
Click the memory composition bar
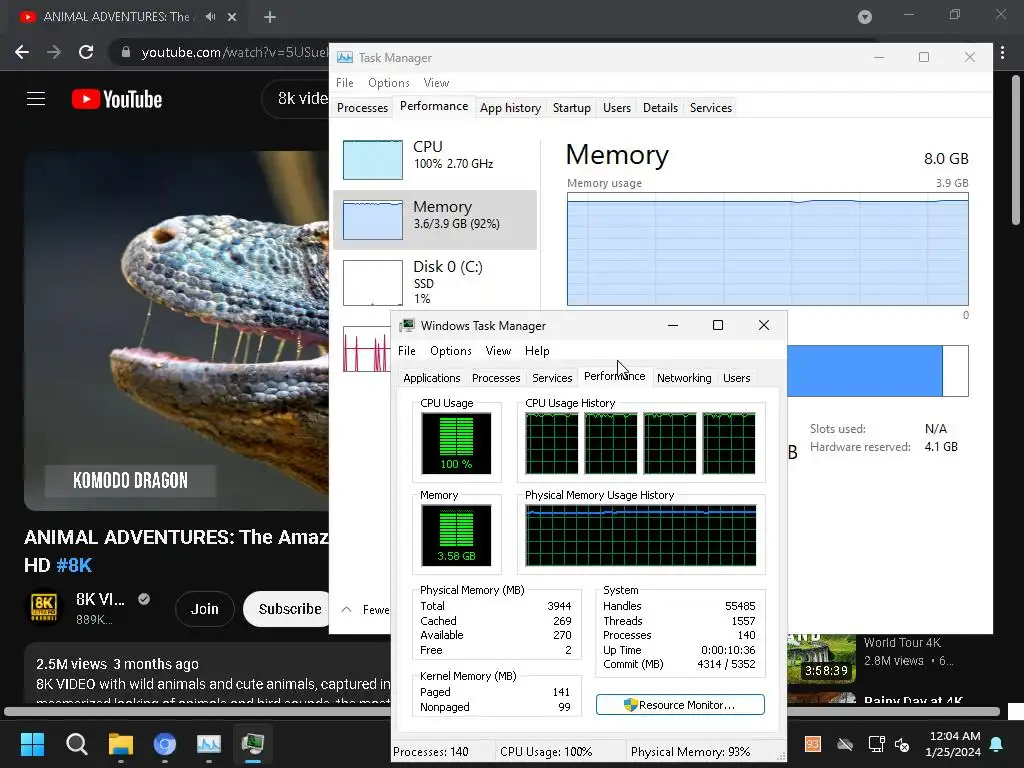tap(877, 371)
